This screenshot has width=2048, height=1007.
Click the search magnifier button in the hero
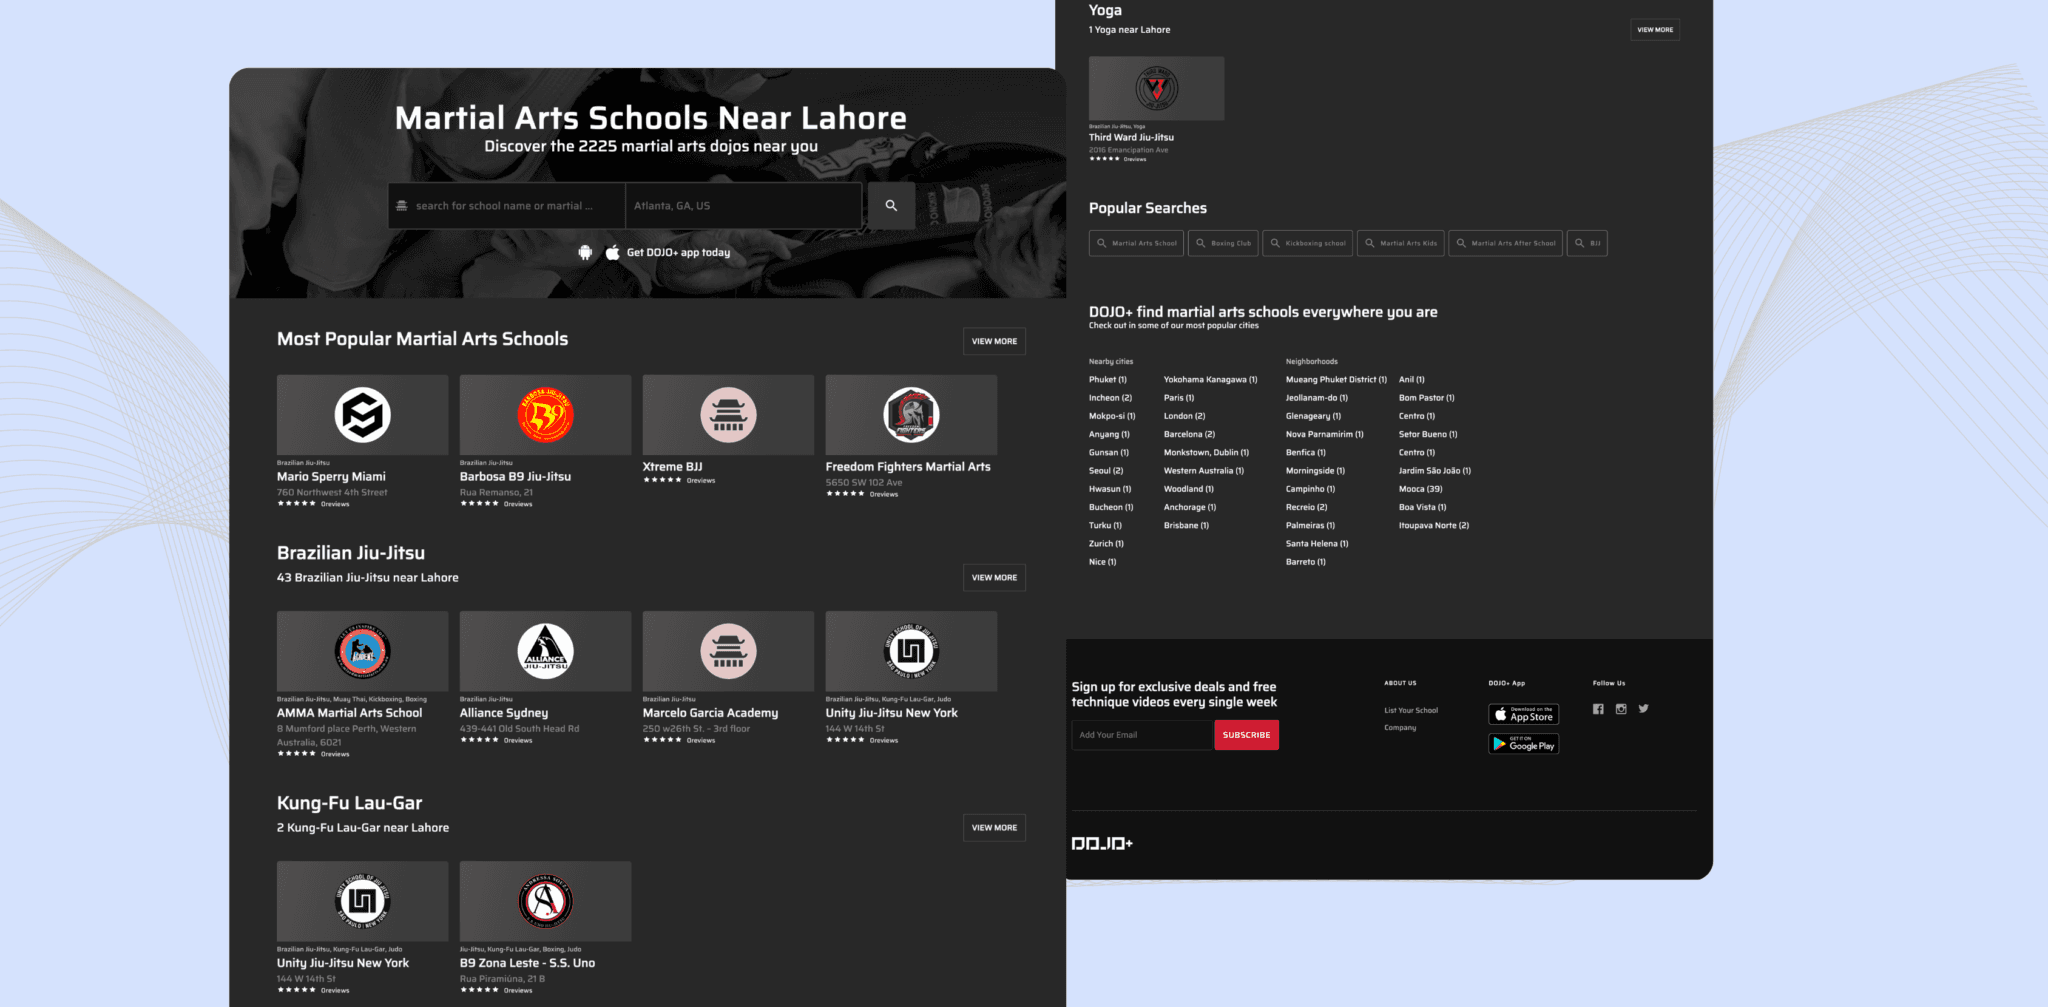890,205
